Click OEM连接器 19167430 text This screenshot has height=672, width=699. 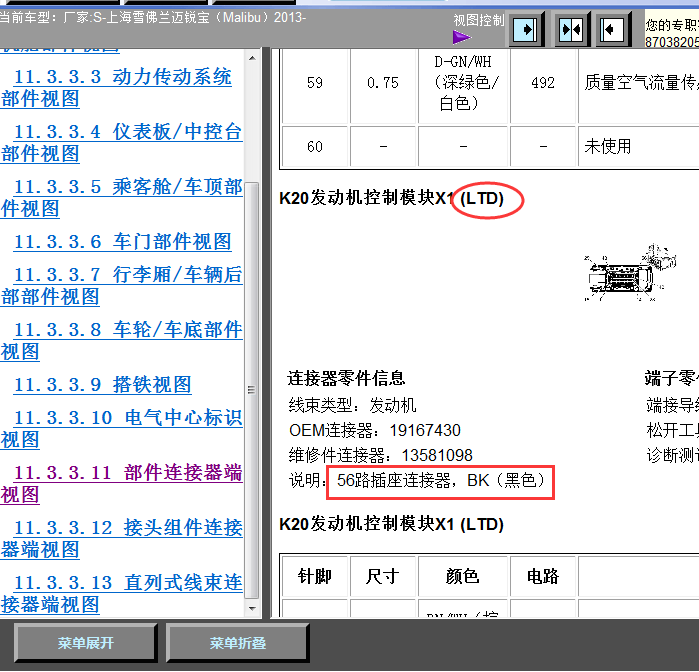[x=374, y=430]
